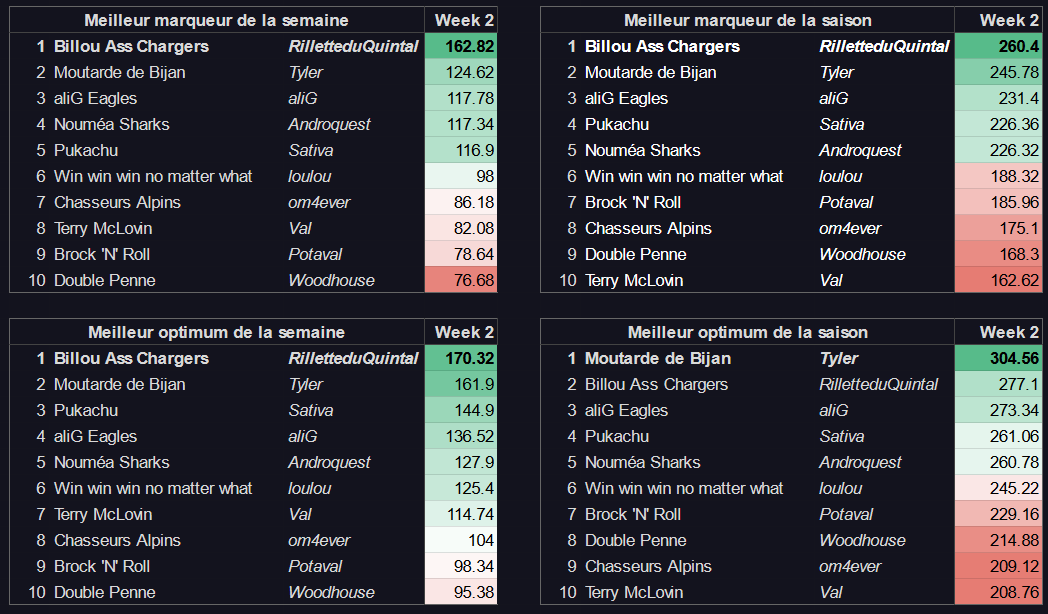Click the "Meilleur marqueur de la saison" header
The image size is (1048, 614).
click(747, 20)
